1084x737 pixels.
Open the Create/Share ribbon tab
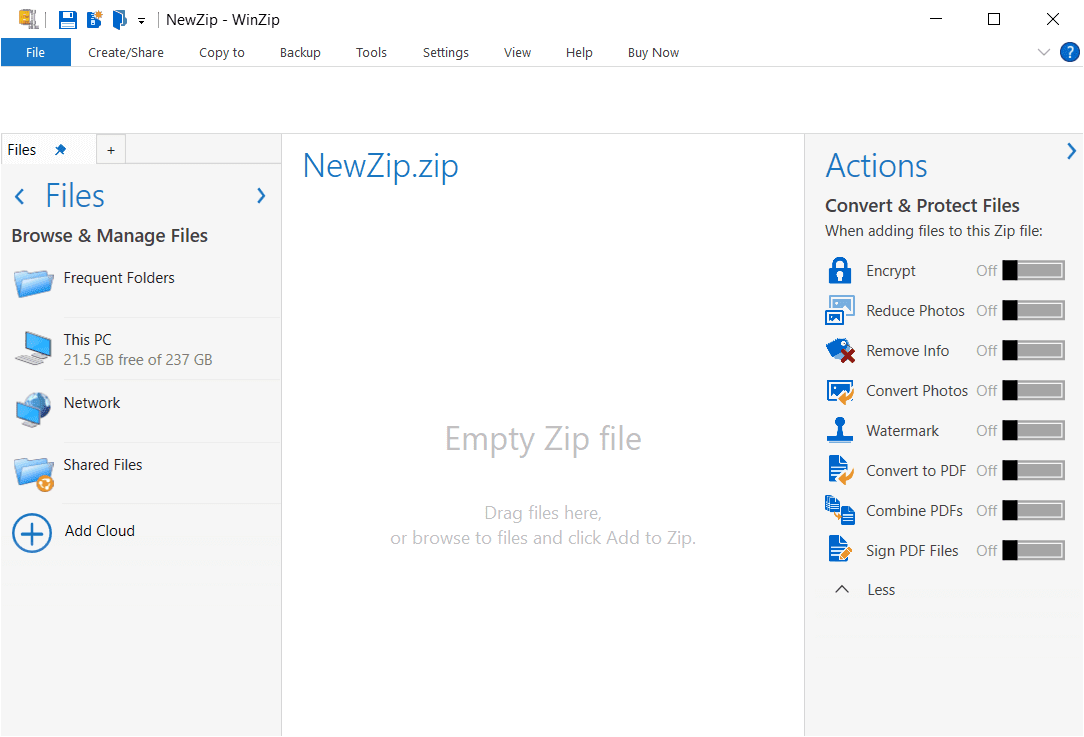(126, 53)
